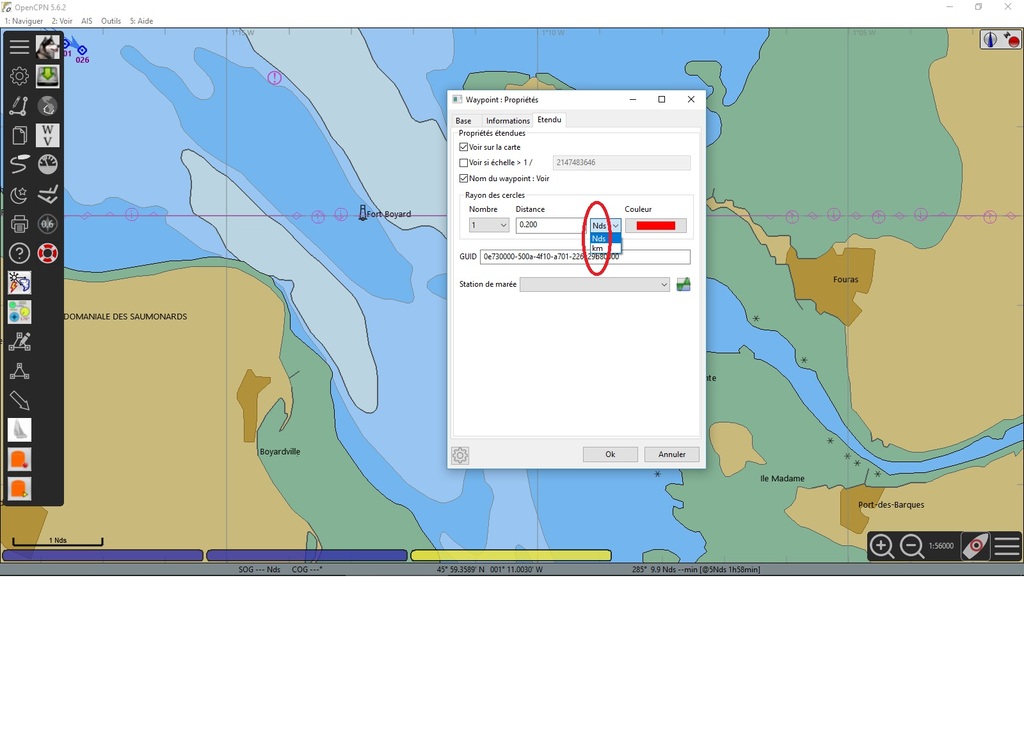Switch to the Informations tab
Screen dimensions: 1024x731
click(507, 121)
